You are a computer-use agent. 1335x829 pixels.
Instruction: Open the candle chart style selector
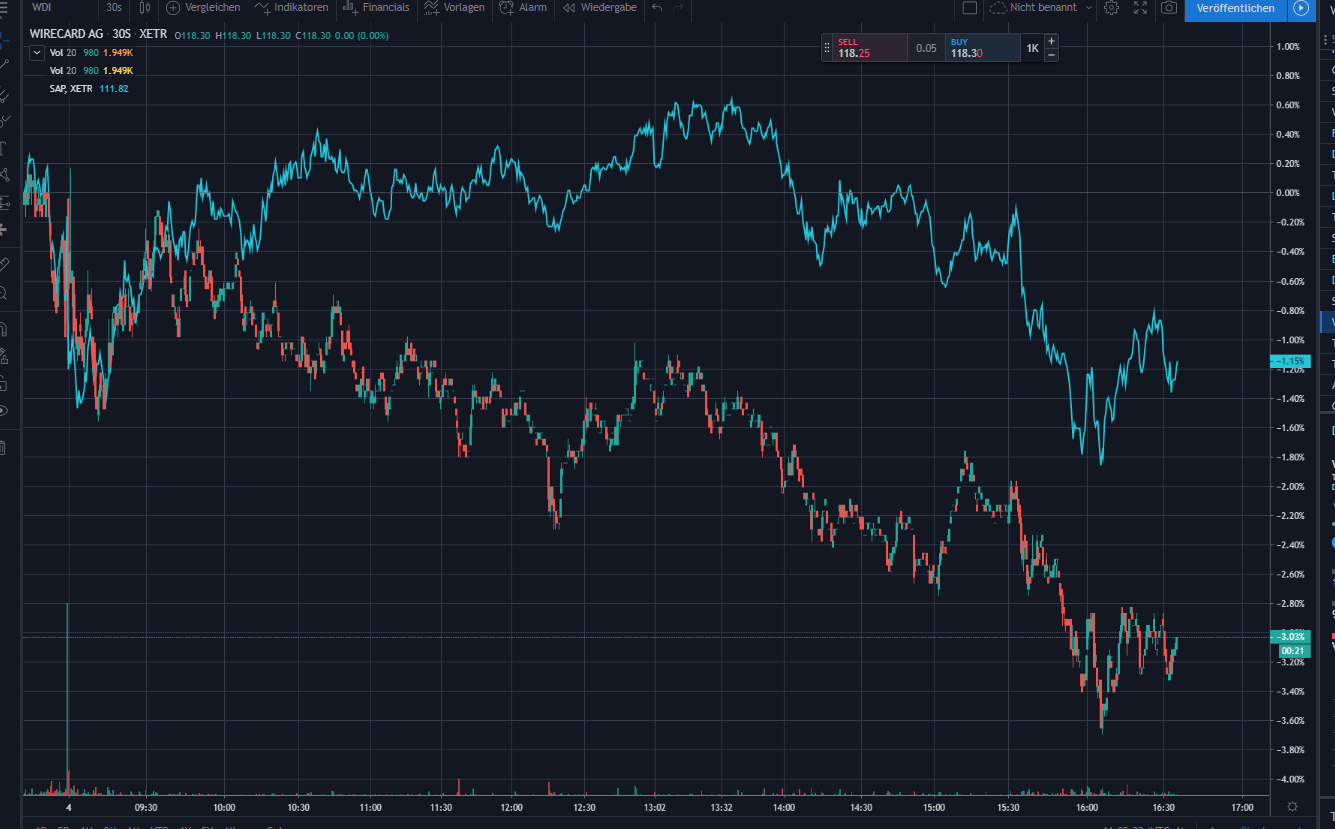pyautogui.click(x=143, y=8)
